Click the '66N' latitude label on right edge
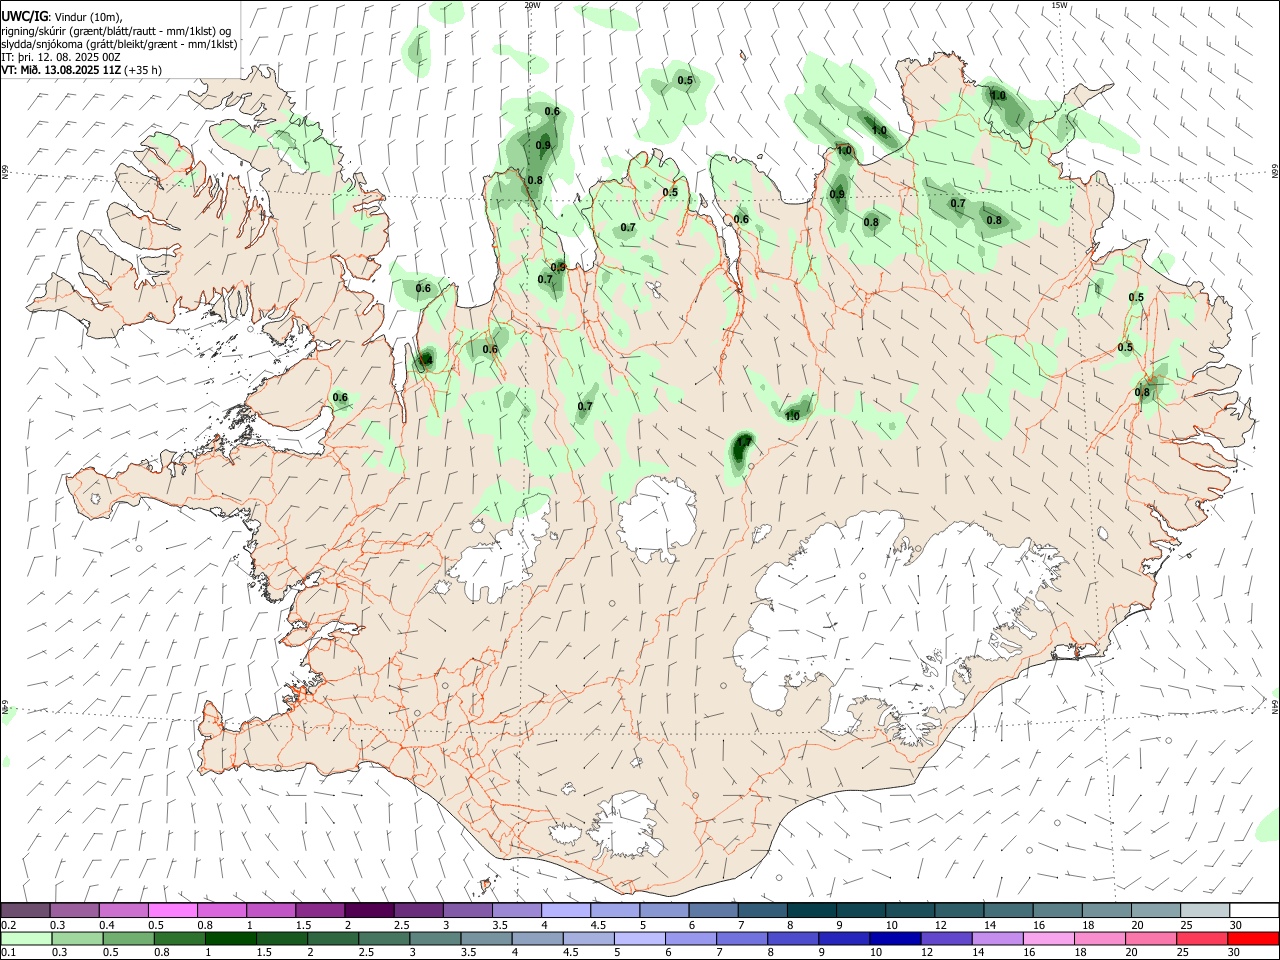This screenshot has height=960, width=1280. click(1275, 173)
